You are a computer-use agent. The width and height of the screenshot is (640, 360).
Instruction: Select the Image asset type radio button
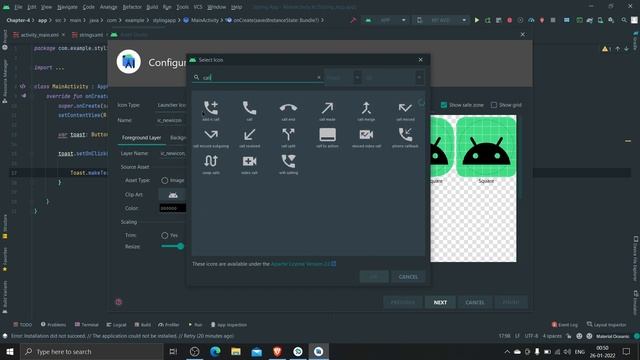(x=164, y=180)
